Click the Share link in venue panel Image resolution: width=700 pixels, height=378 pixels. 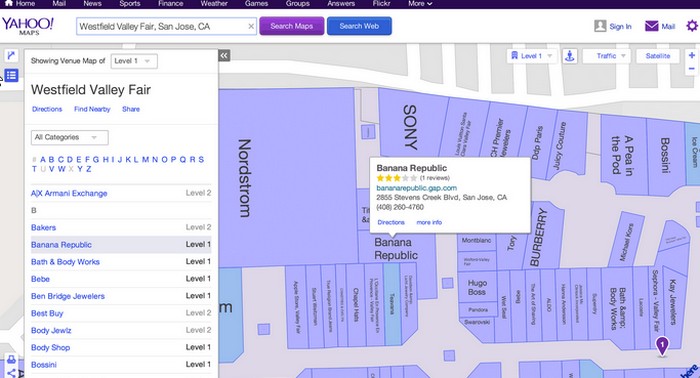coord(131,109)
